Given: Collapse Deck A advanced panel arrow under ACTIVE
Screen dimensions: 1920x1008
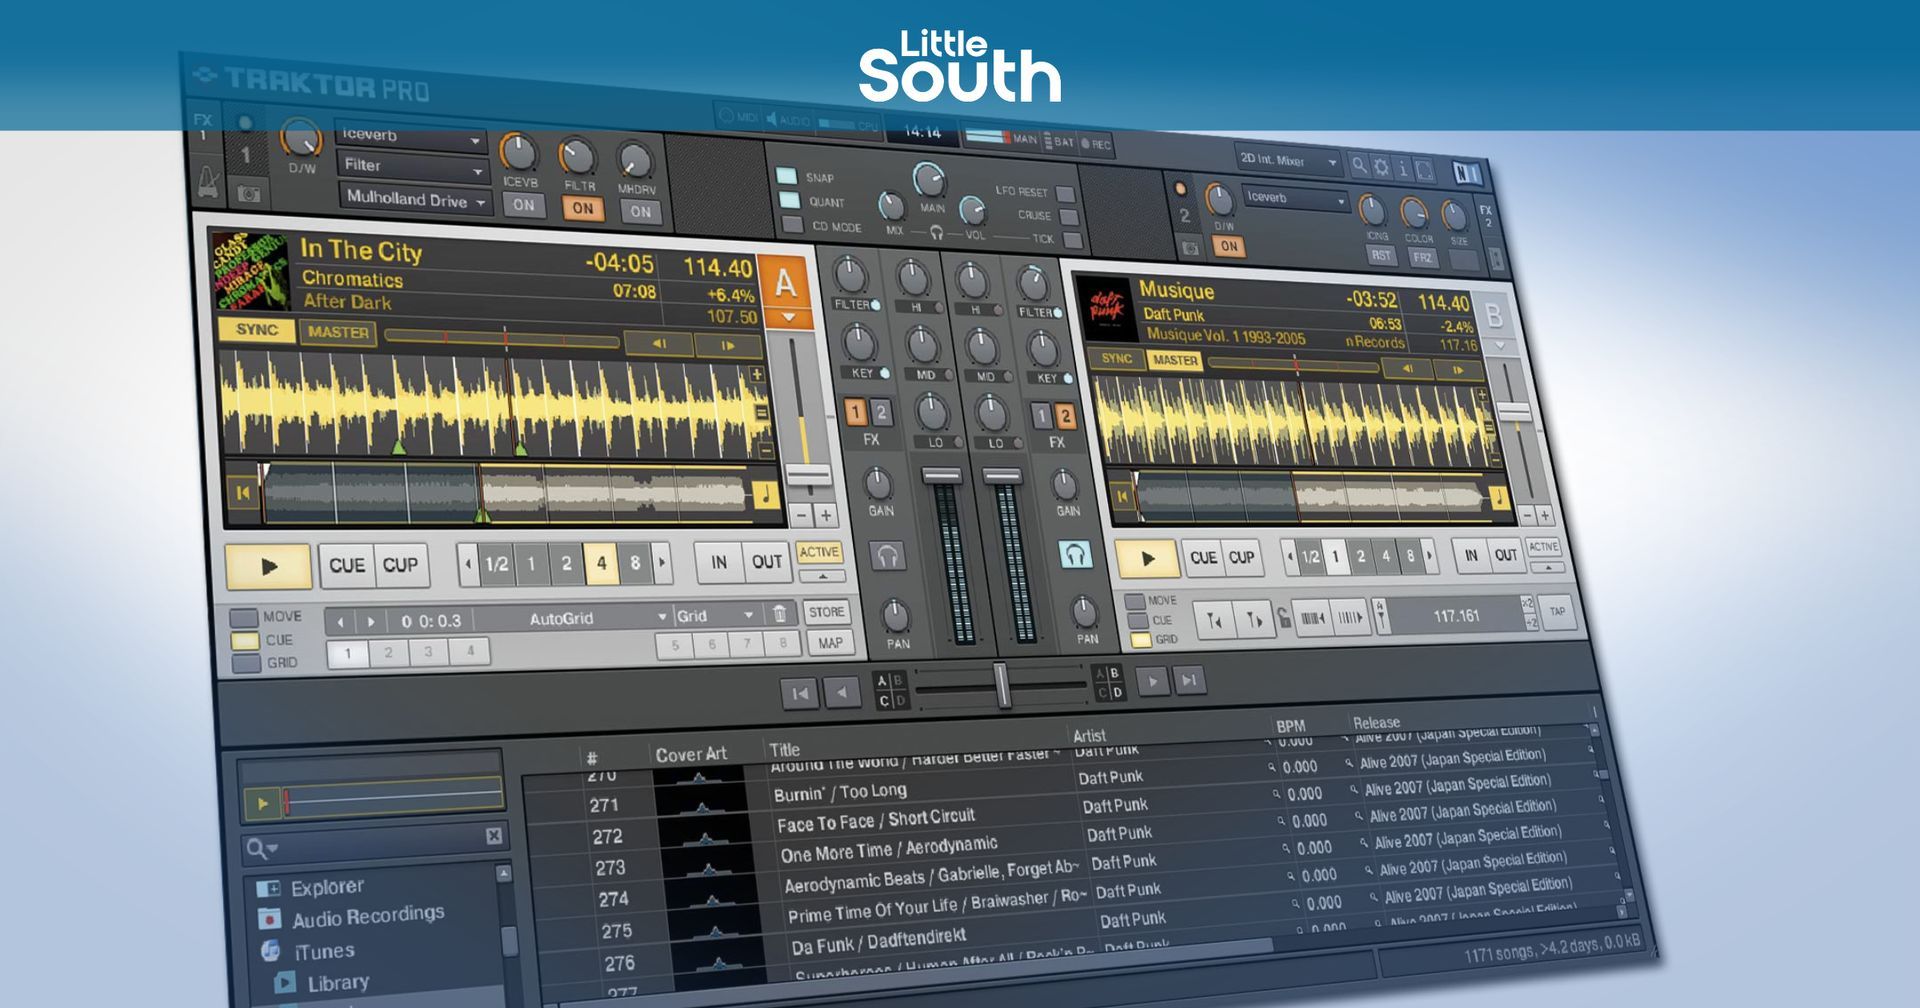Looking at the screenshot, I should pyautogui.click(x=822, y=576).
